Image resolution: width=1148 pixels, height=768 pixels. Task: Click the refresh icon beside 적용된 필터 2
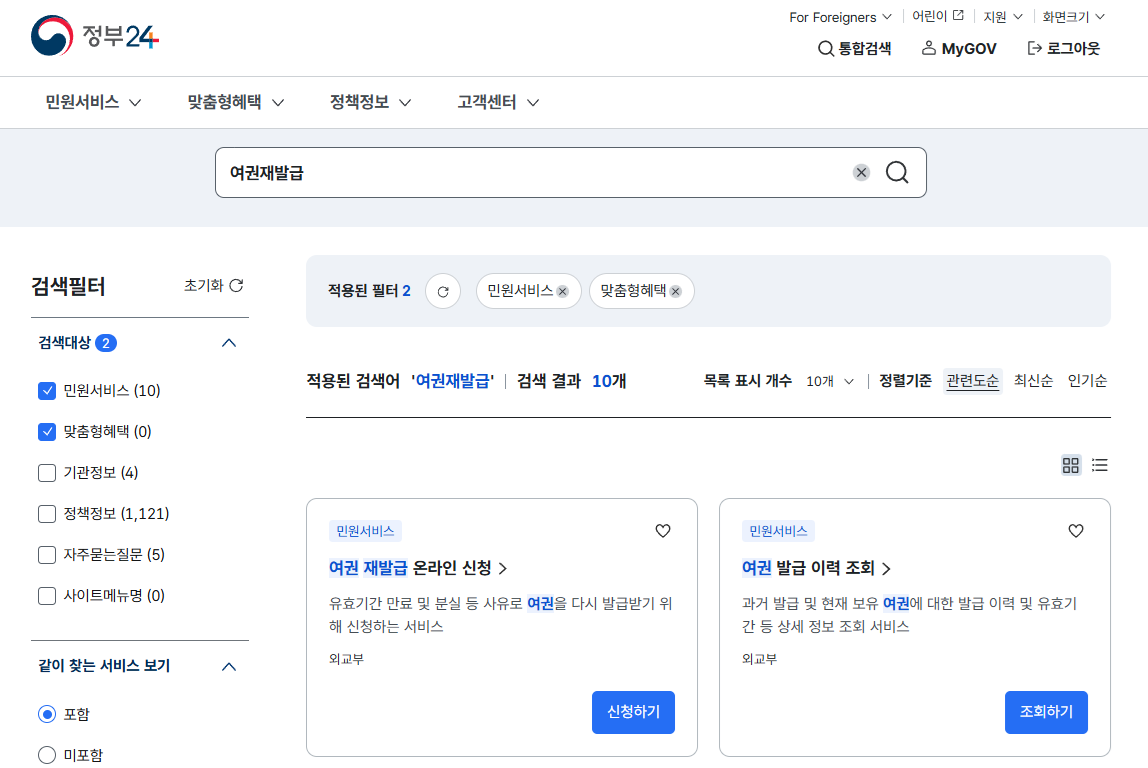(x=443, y=291)
